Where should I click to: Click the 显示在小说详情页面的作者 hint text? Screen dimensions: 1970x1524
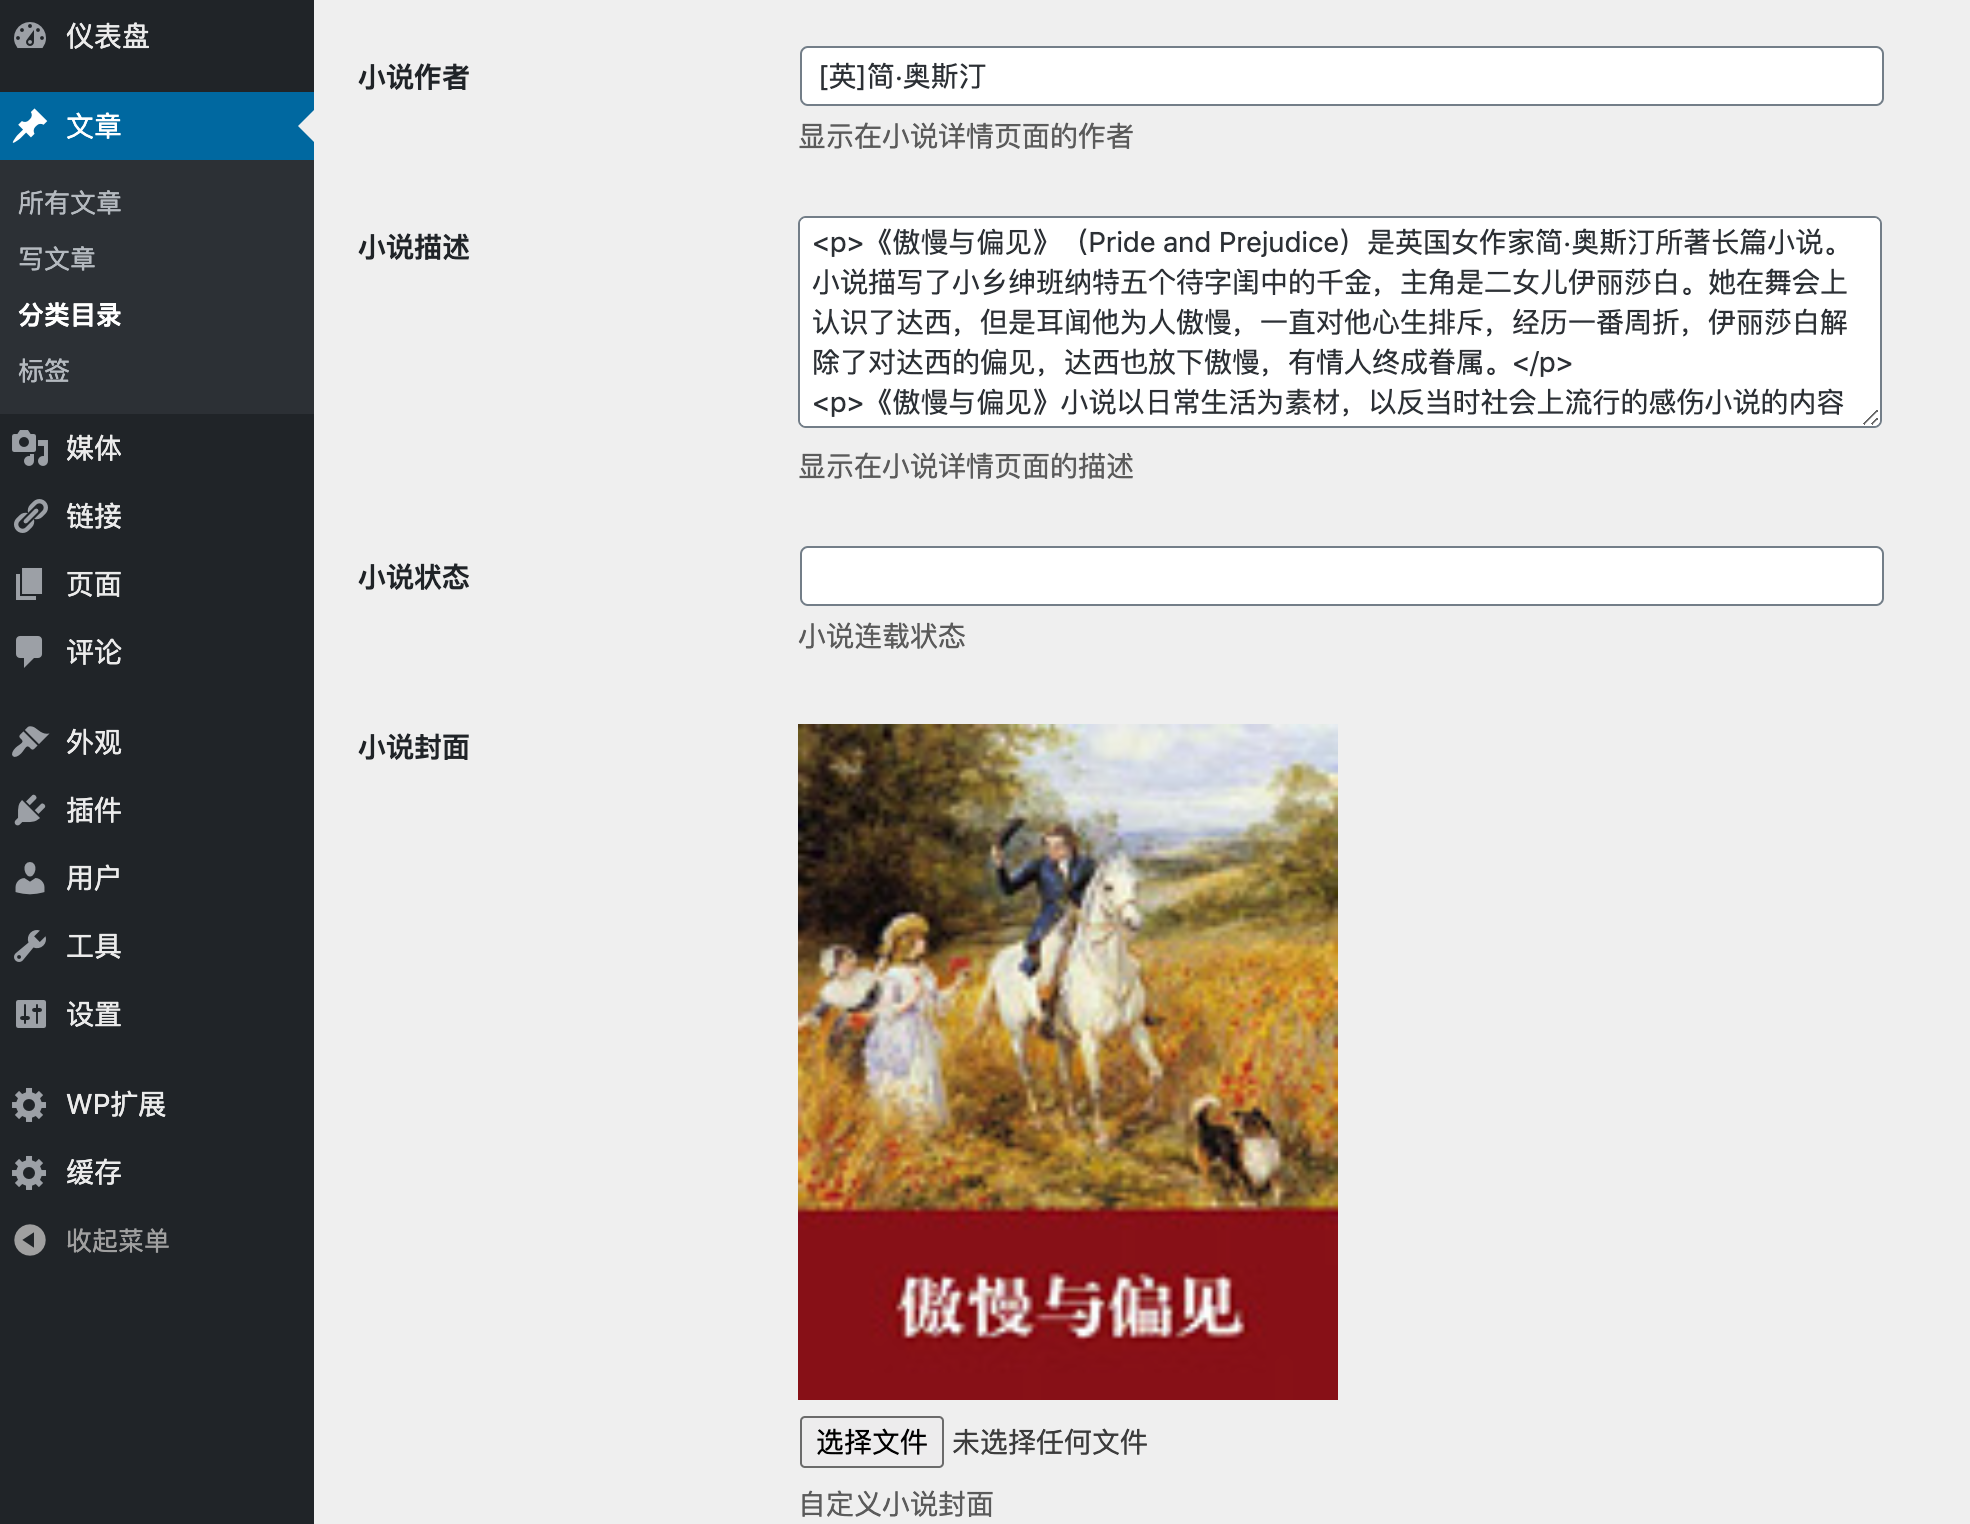click(966, 136)
